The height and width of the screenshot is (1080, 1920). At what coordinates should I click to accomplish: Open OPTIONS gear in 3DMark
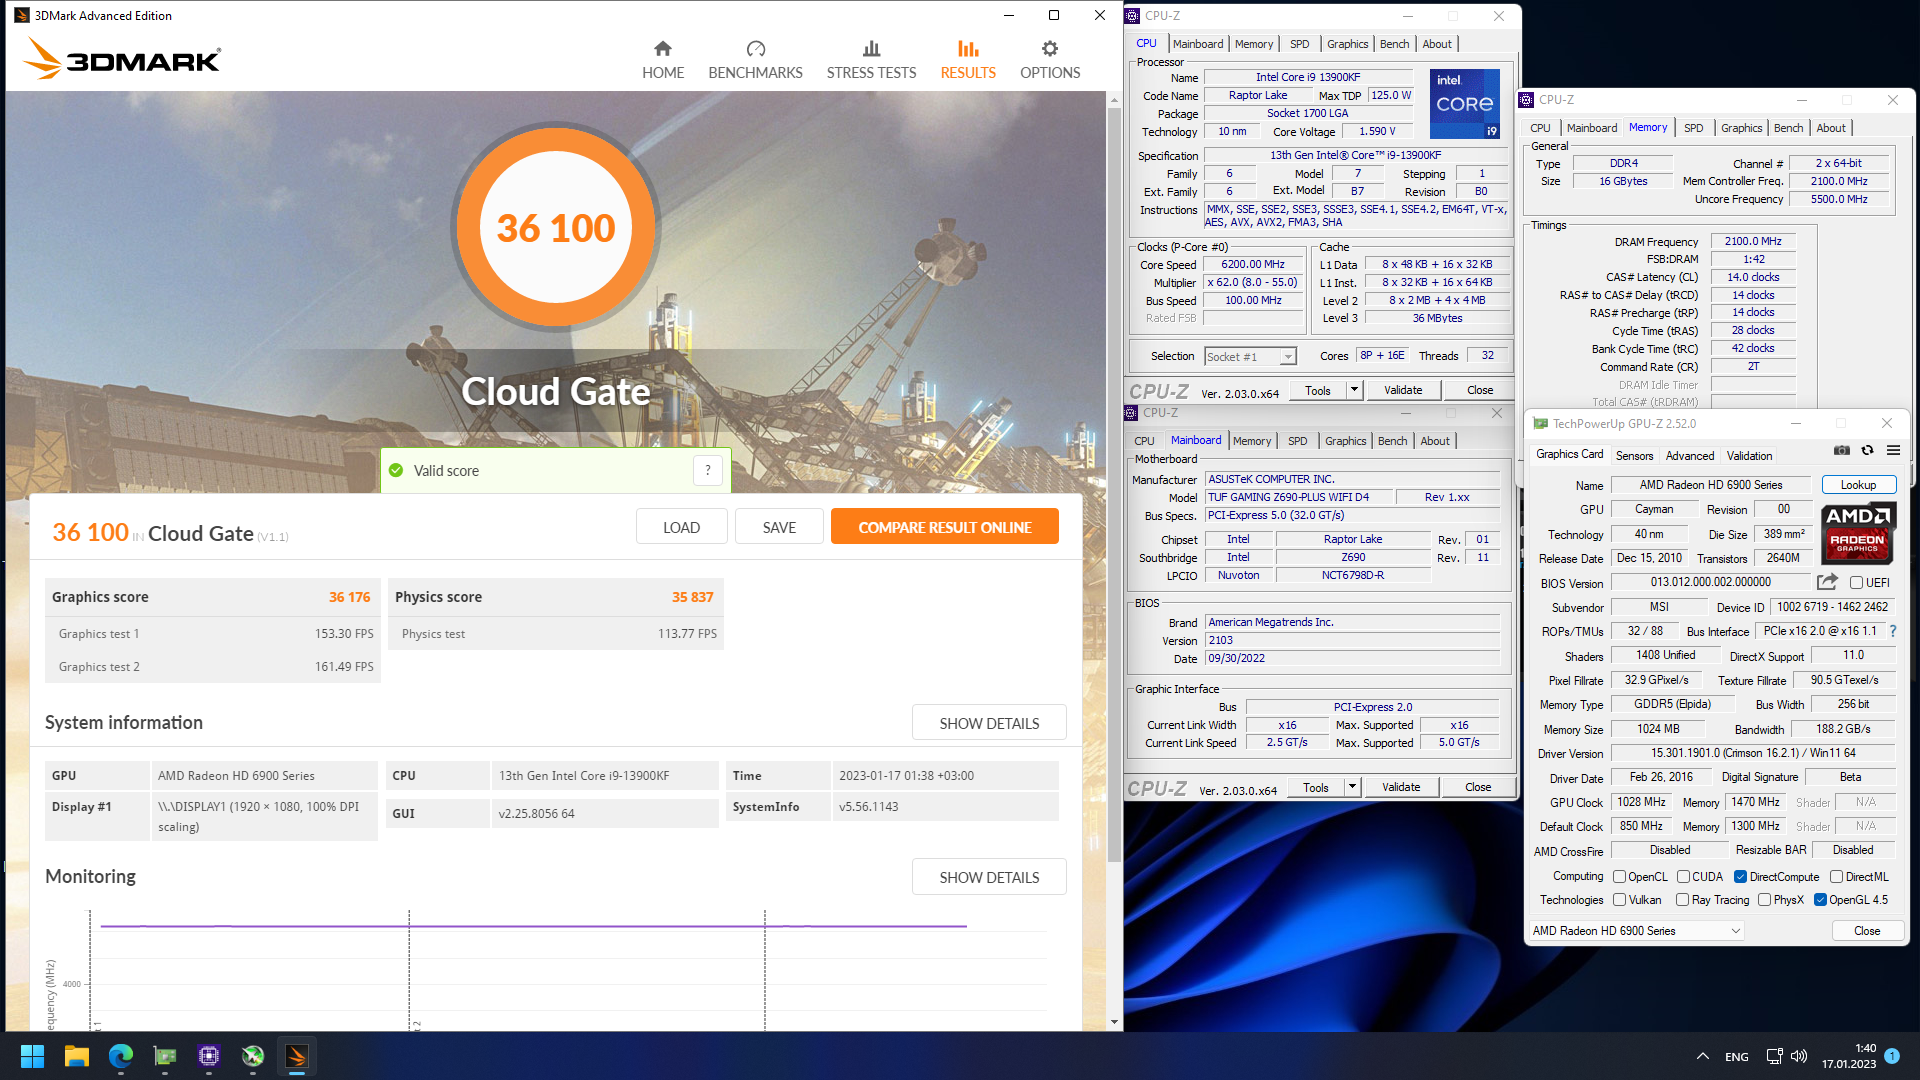pos(1050,59)
